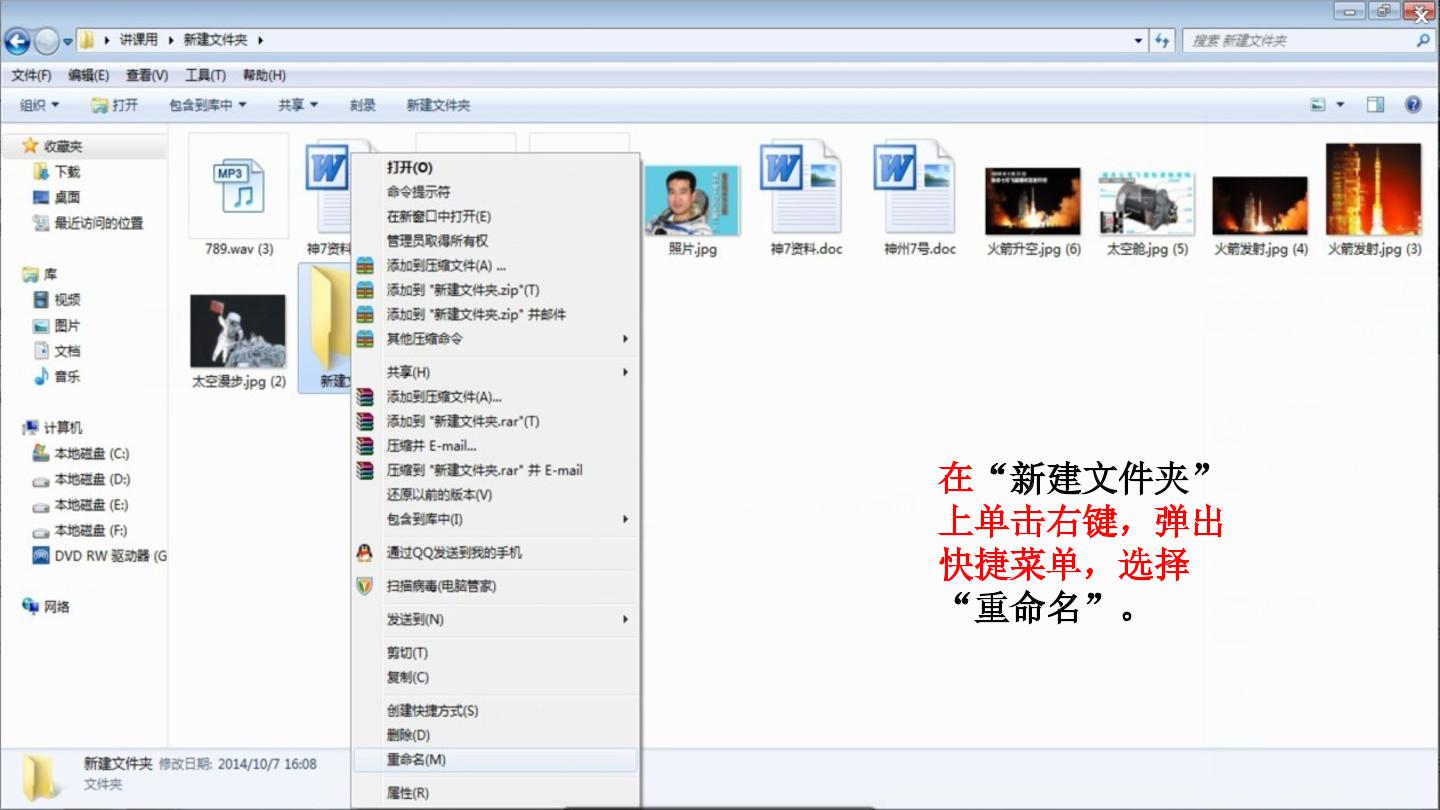Screen dimensions: 1440x810
Task: Expand the 包含到库中 toolbar dropdown
Action: [208, 105]
